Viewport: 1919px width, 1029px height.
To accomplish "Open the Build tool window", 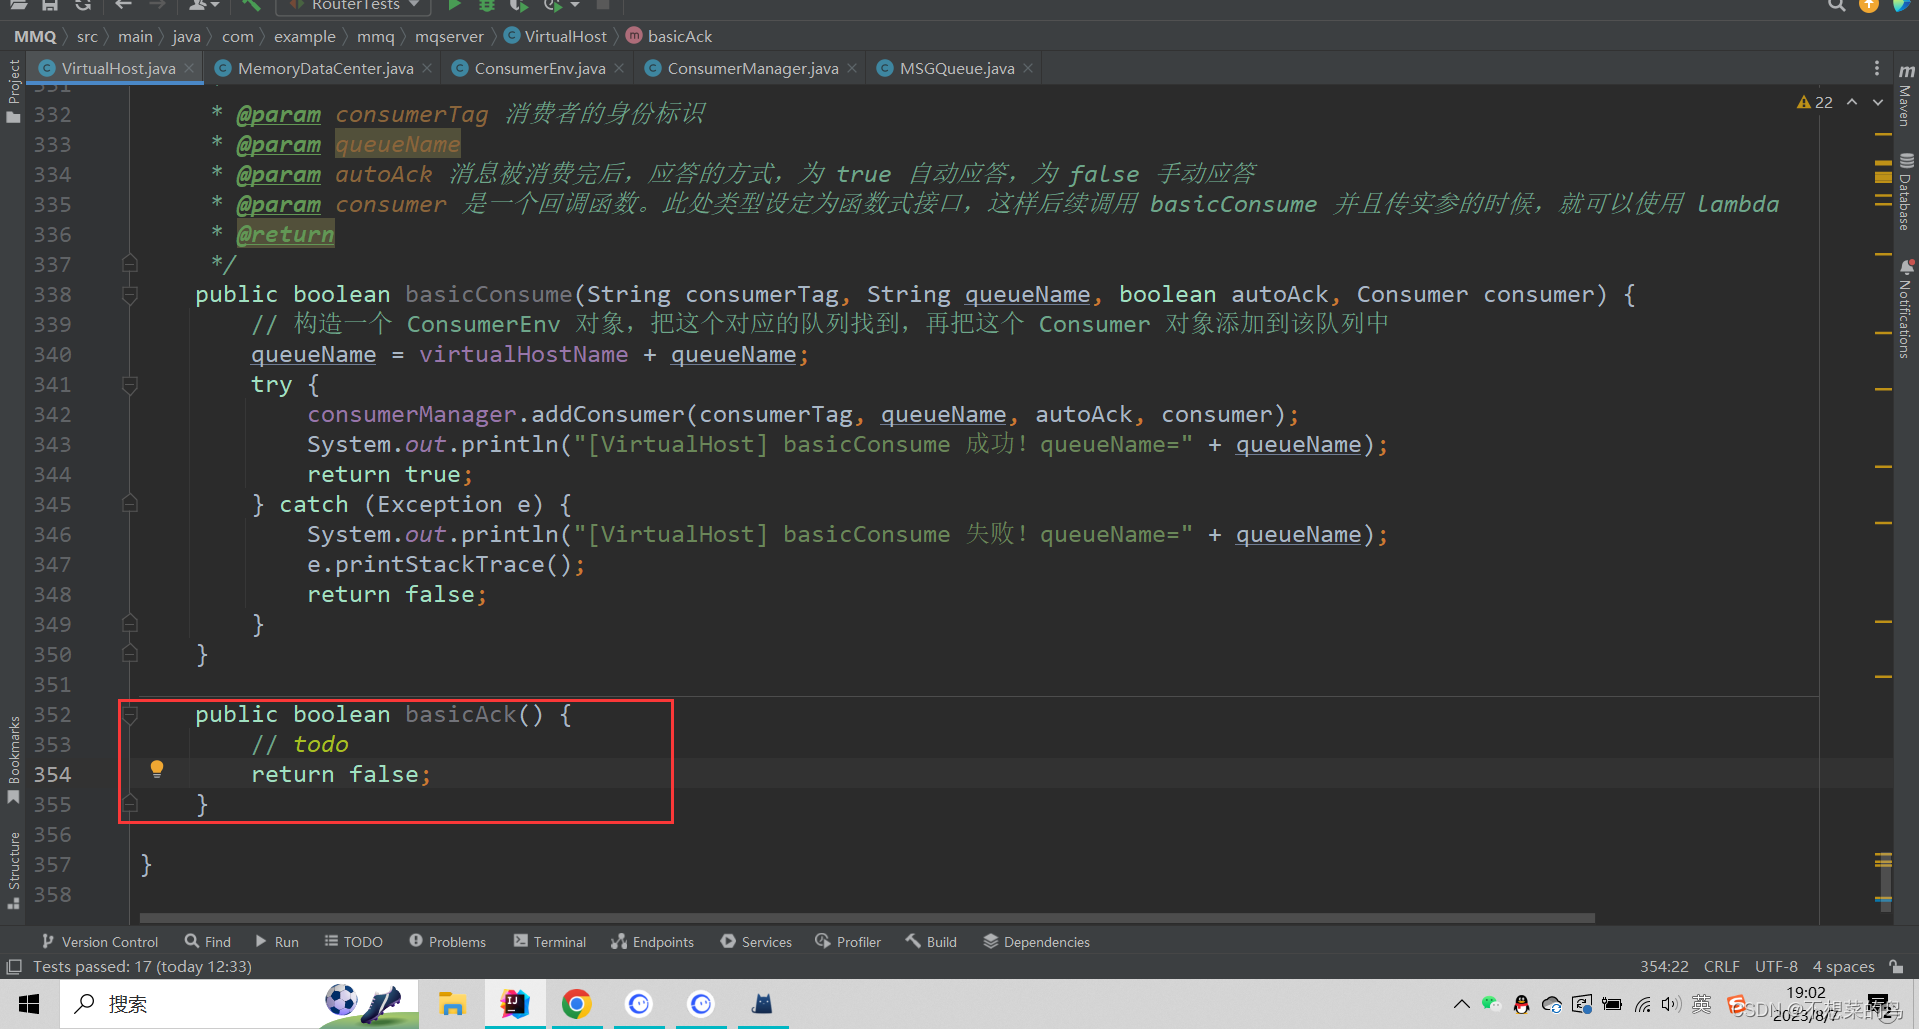I will click(932, 942).
